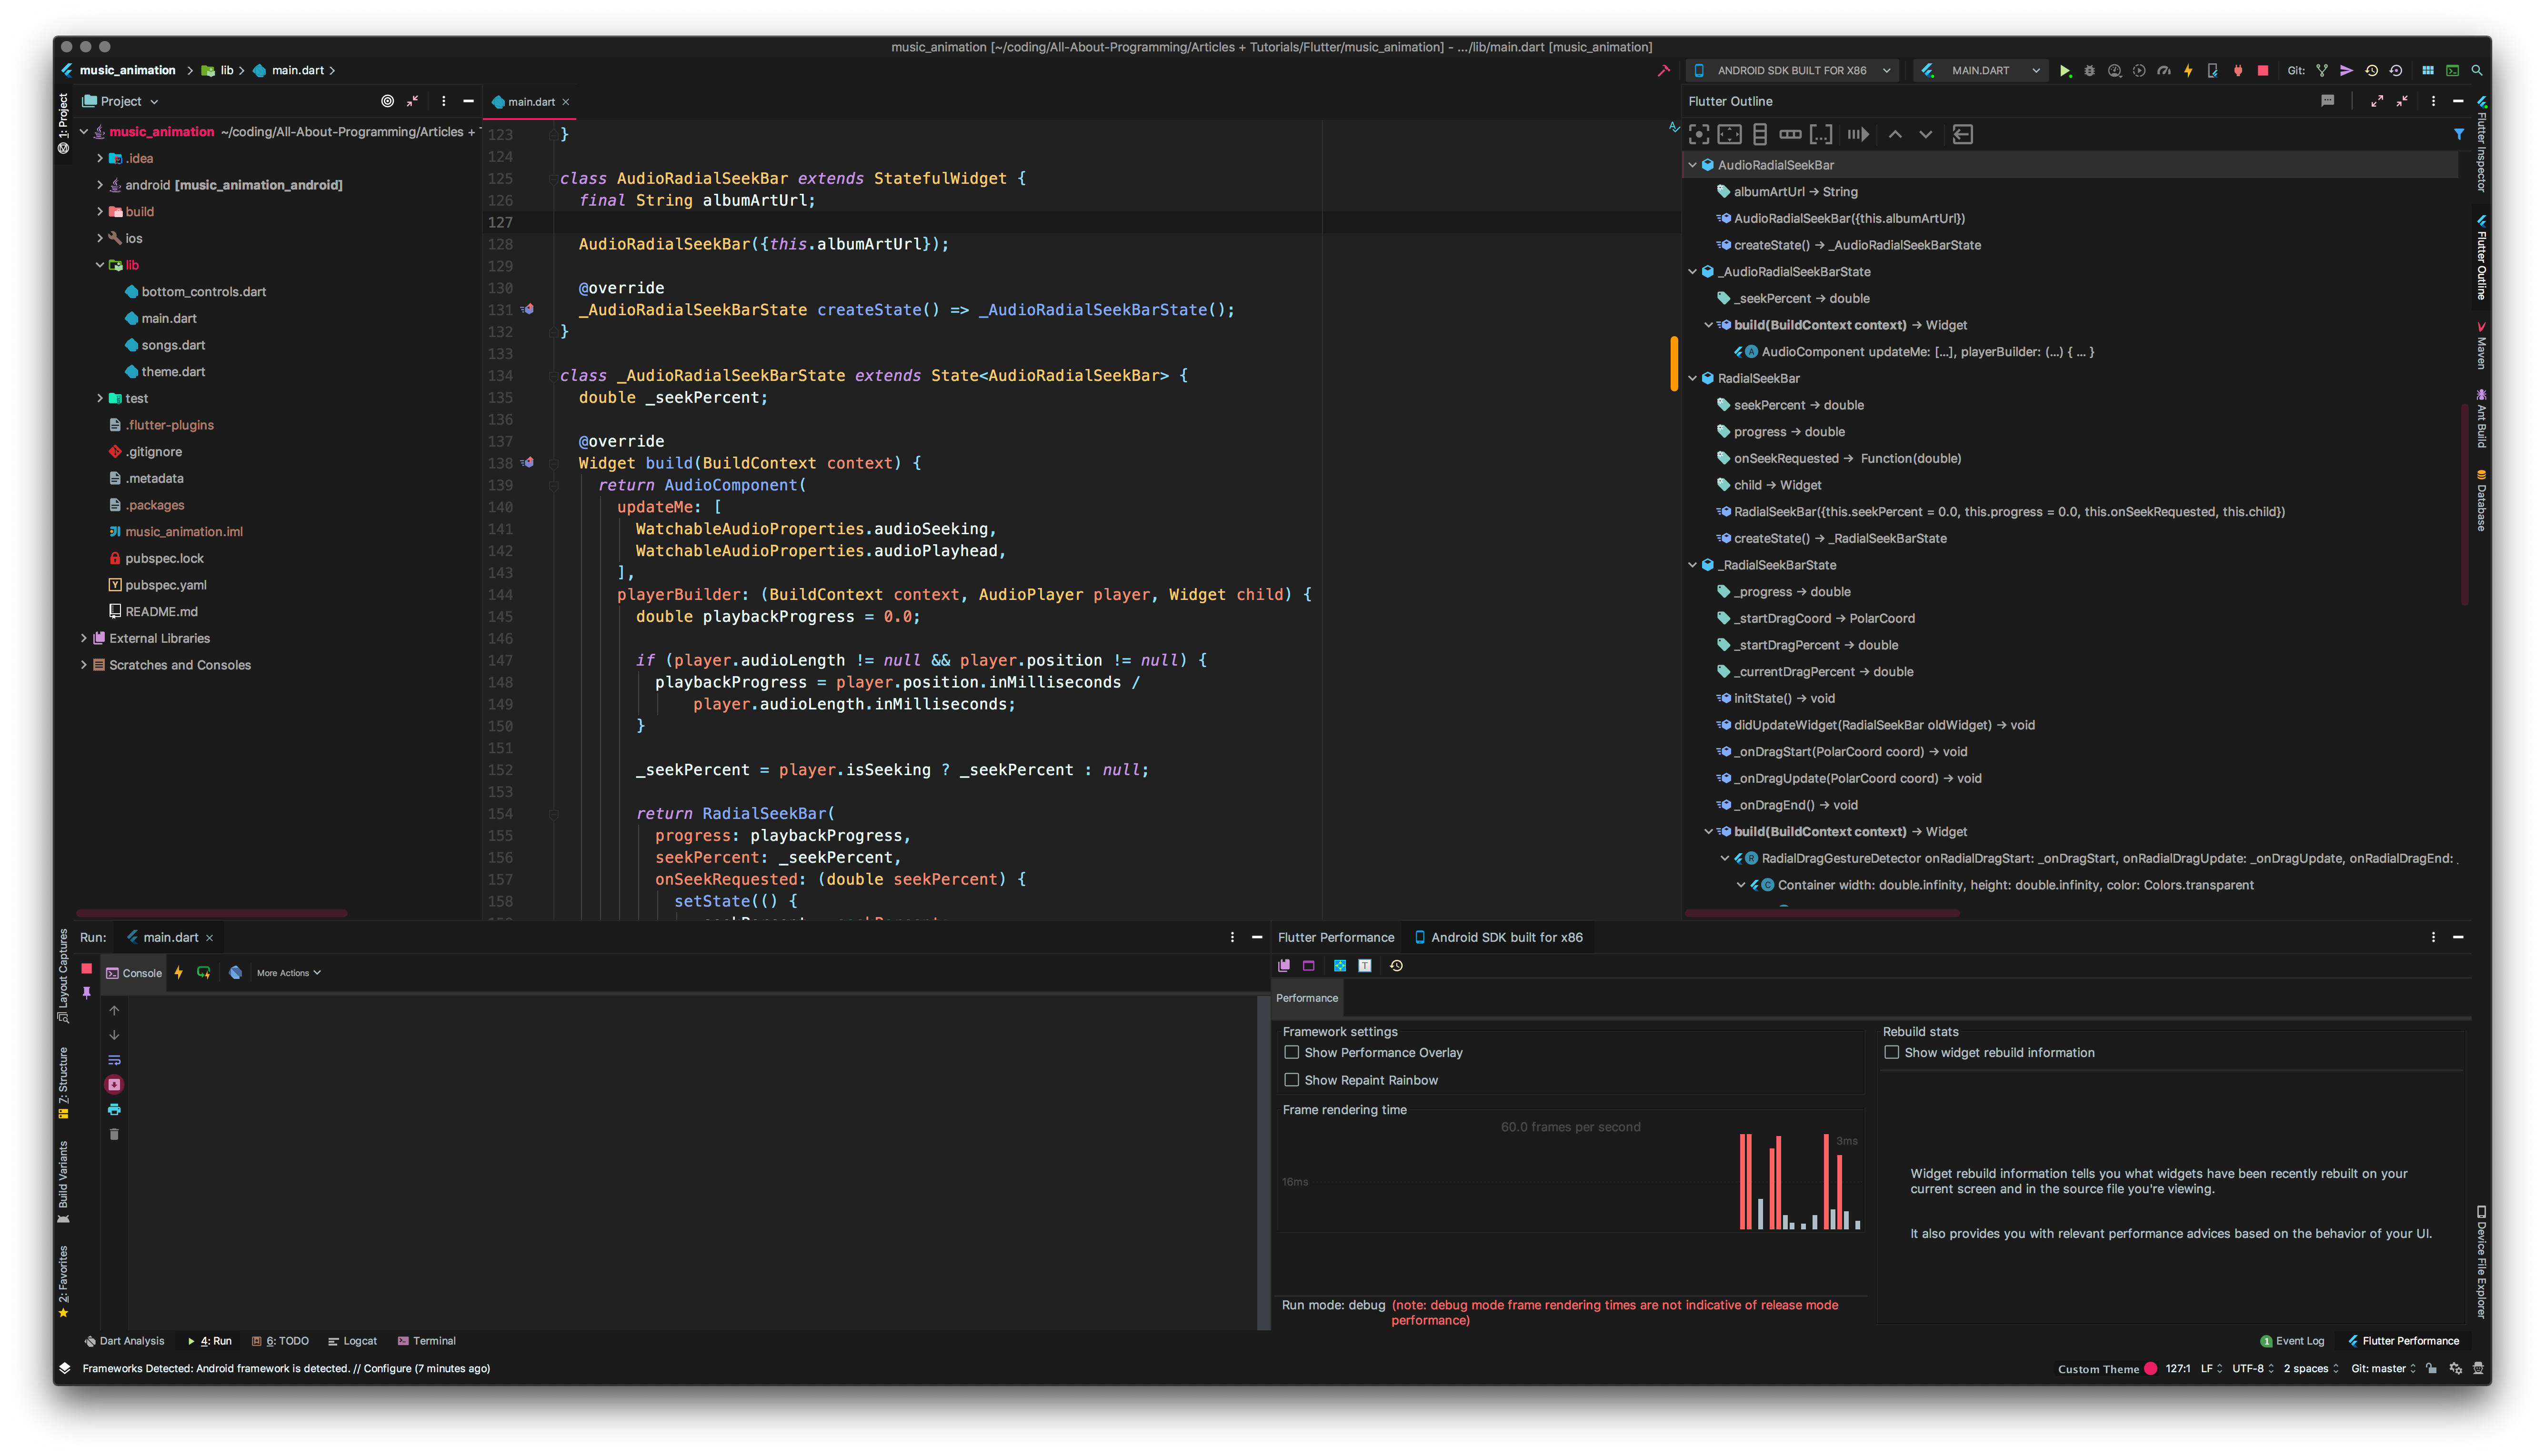Expand the test folder in project tree
Viewport: 2545px width, 1456px height.
tap(100, 398)
